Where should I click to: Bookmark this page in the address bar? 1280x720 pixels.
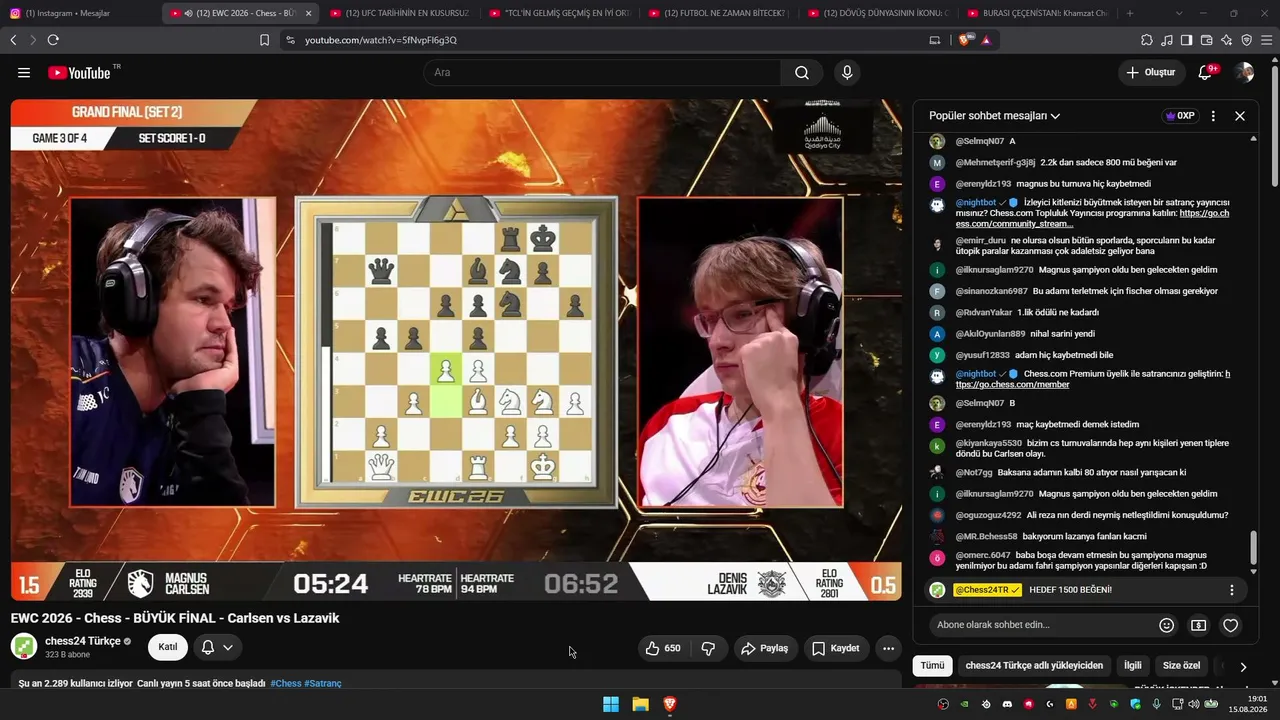264,40
